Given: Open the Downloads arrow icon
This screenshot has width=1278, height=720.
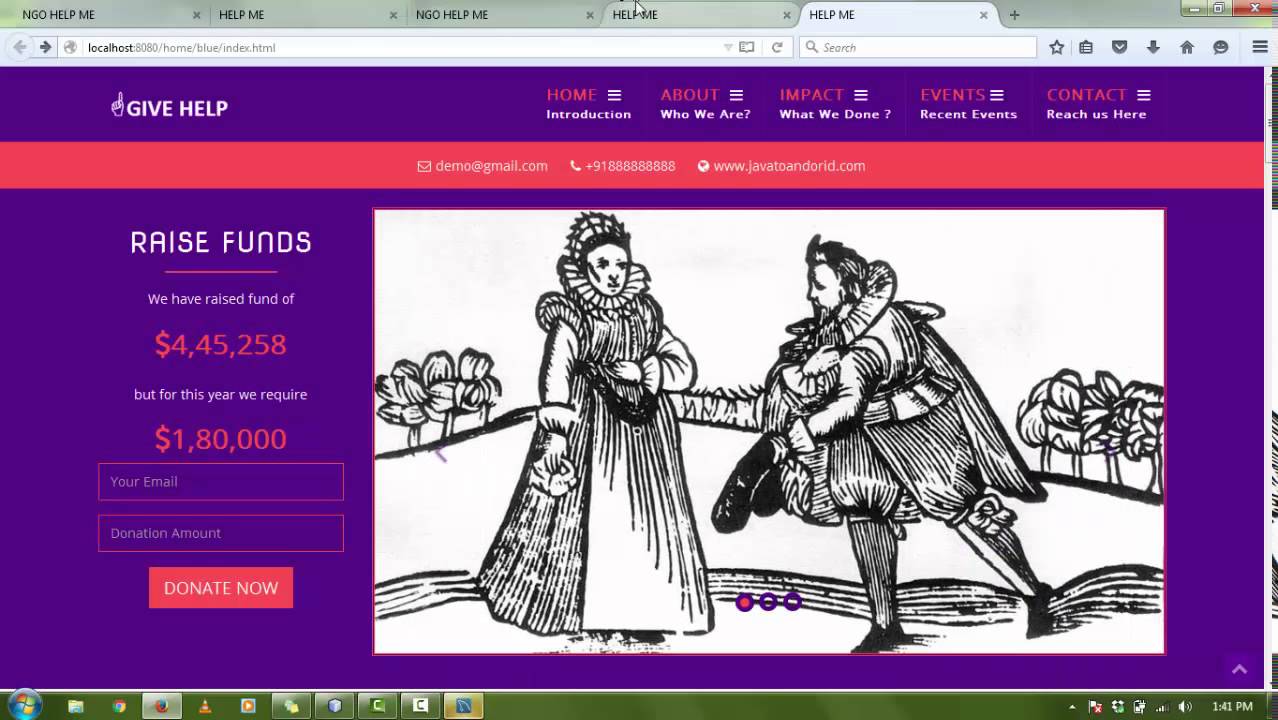Looking at the screenshot, I should [1153, 47].
